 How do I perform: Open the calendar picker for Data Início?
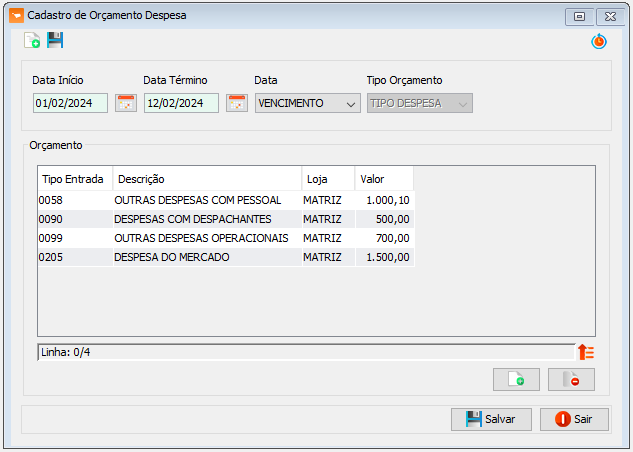coord(126,103)
